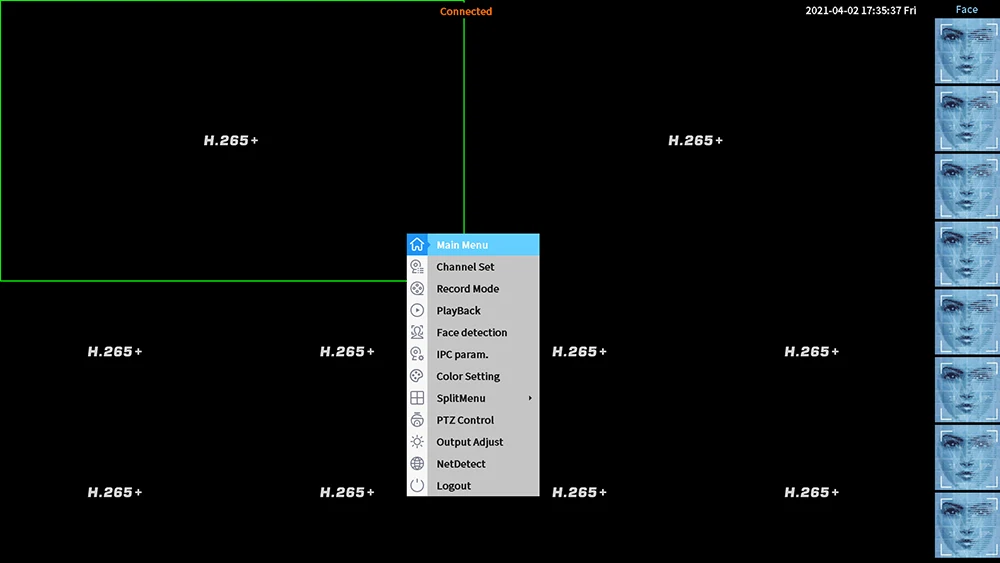The width and height of the screenshot is (1000, 563).
Task: Click the Logout power icon
Action: (x=417, y=485)
